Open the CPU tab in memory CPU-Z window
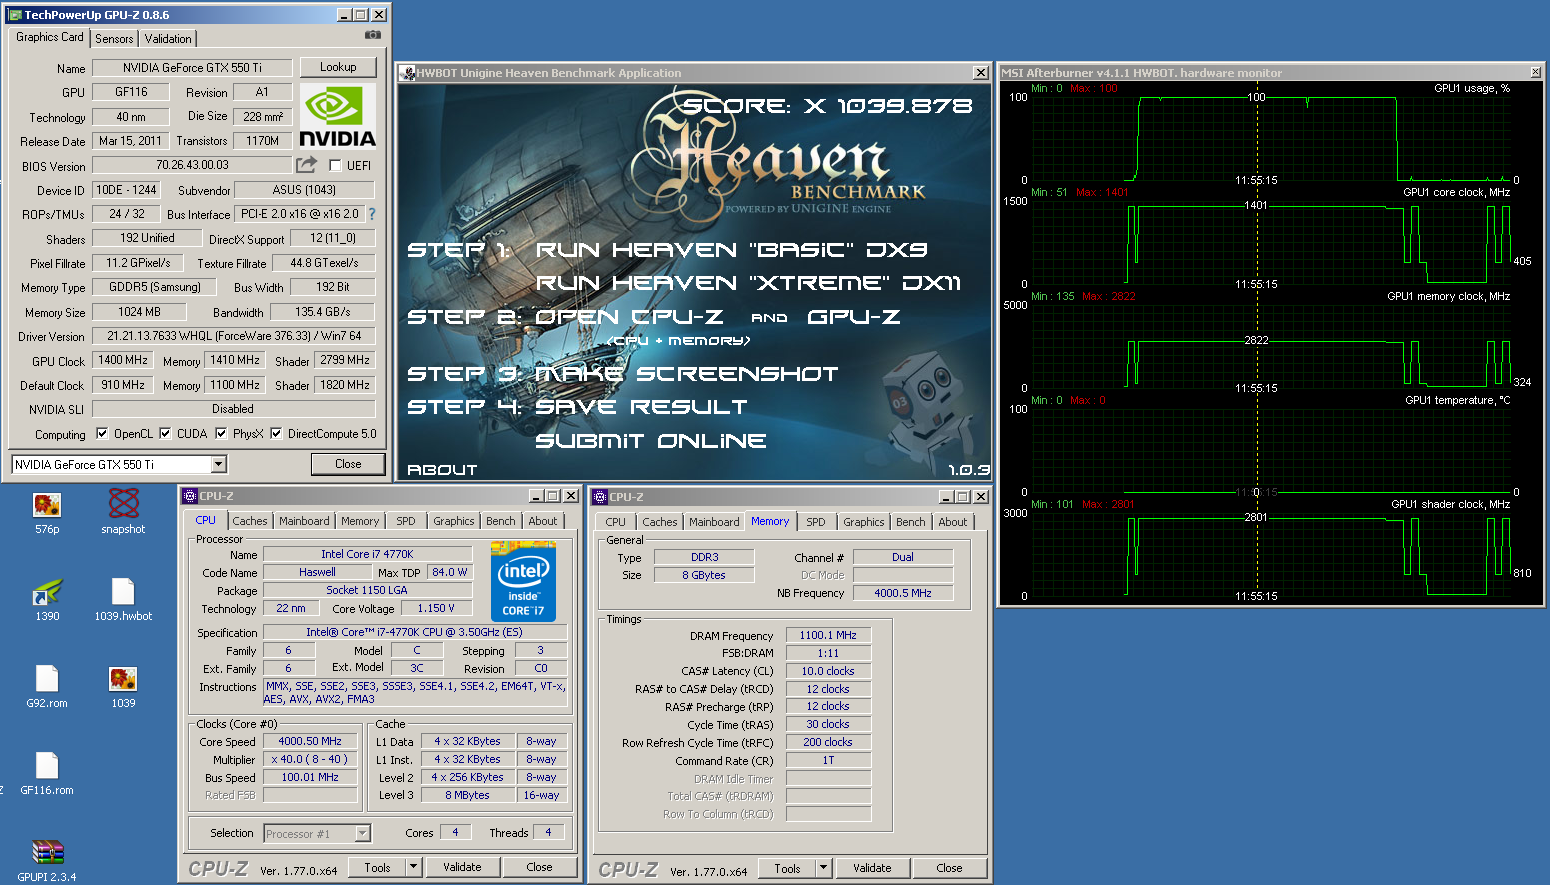This screenshot has height=885, width=1550. point(616,522)
